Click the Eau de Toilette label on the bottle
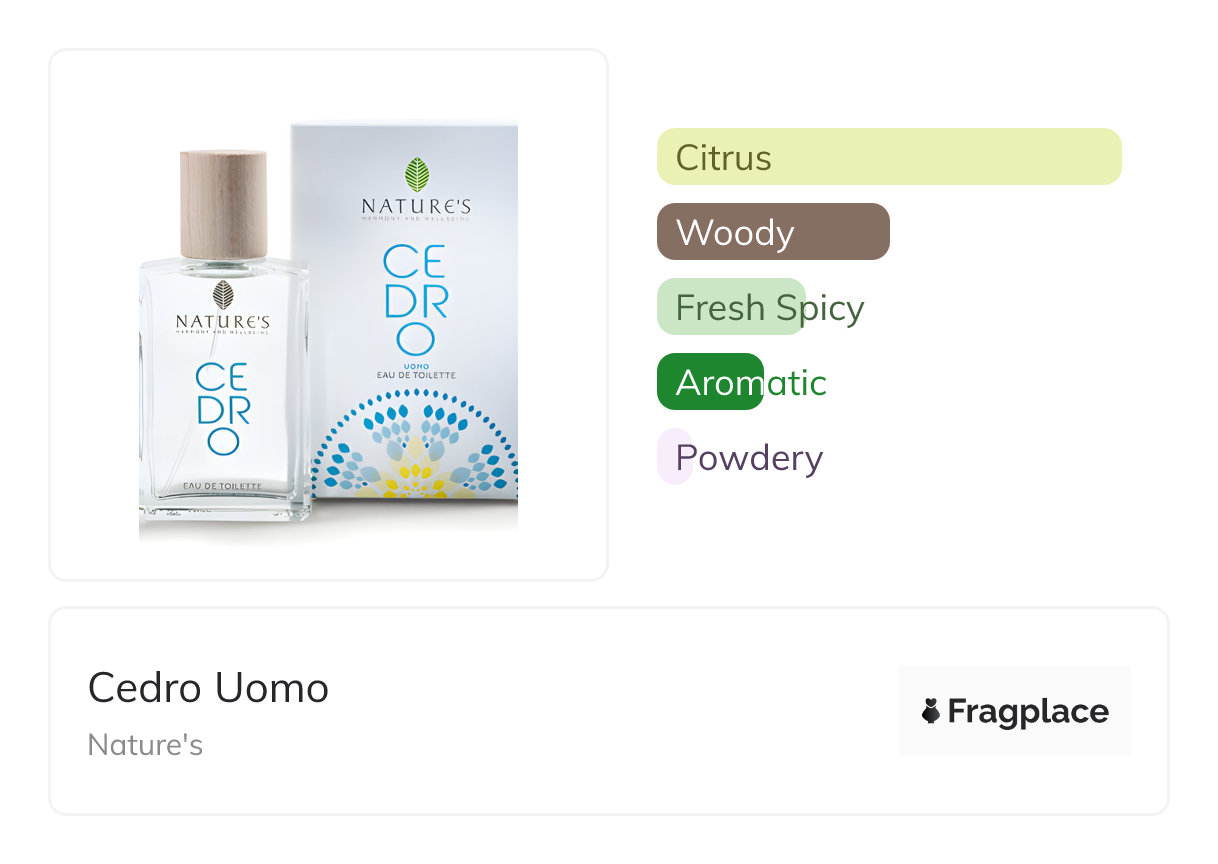Viewport: 1218px width, 864px height. tap(222, 486)
